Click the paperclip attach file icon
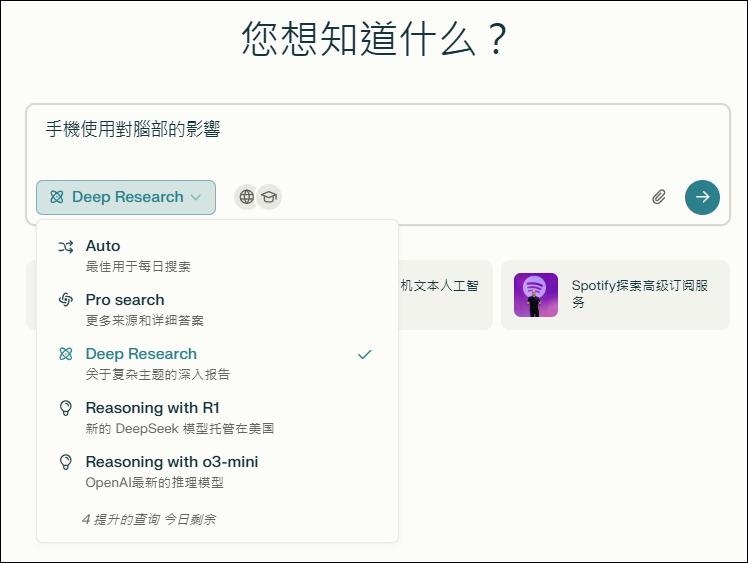 coord(659,197)
